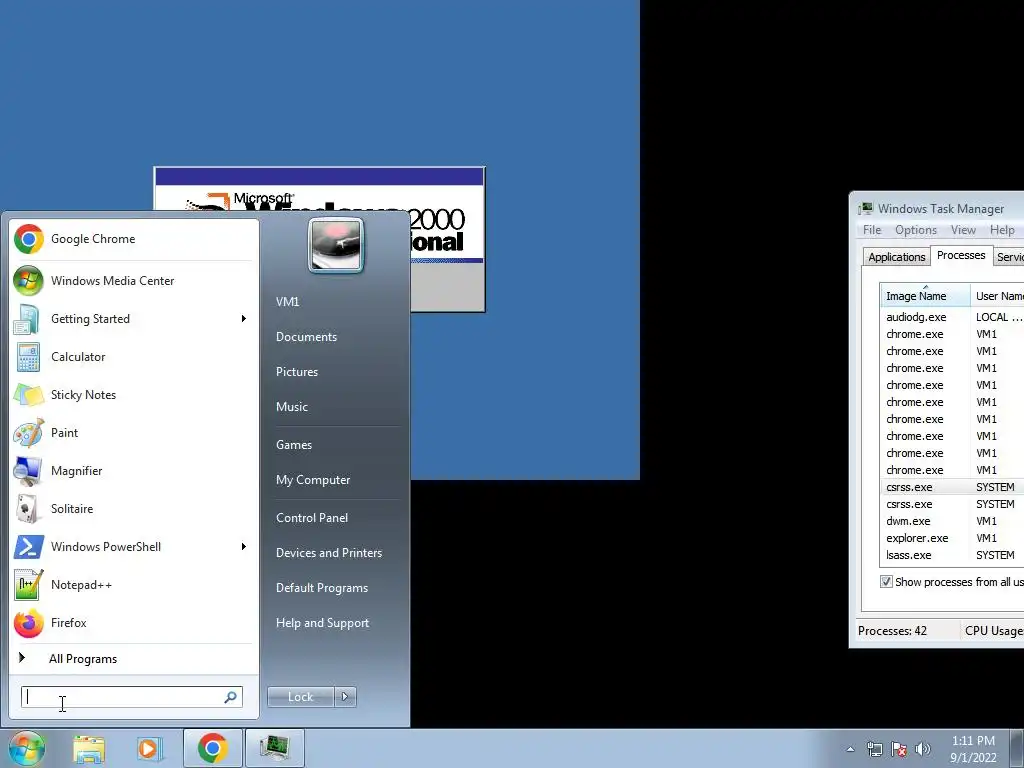Click the search magnifier icon in Start menu
The image size is (1024, 768).
tap(231, 697)
